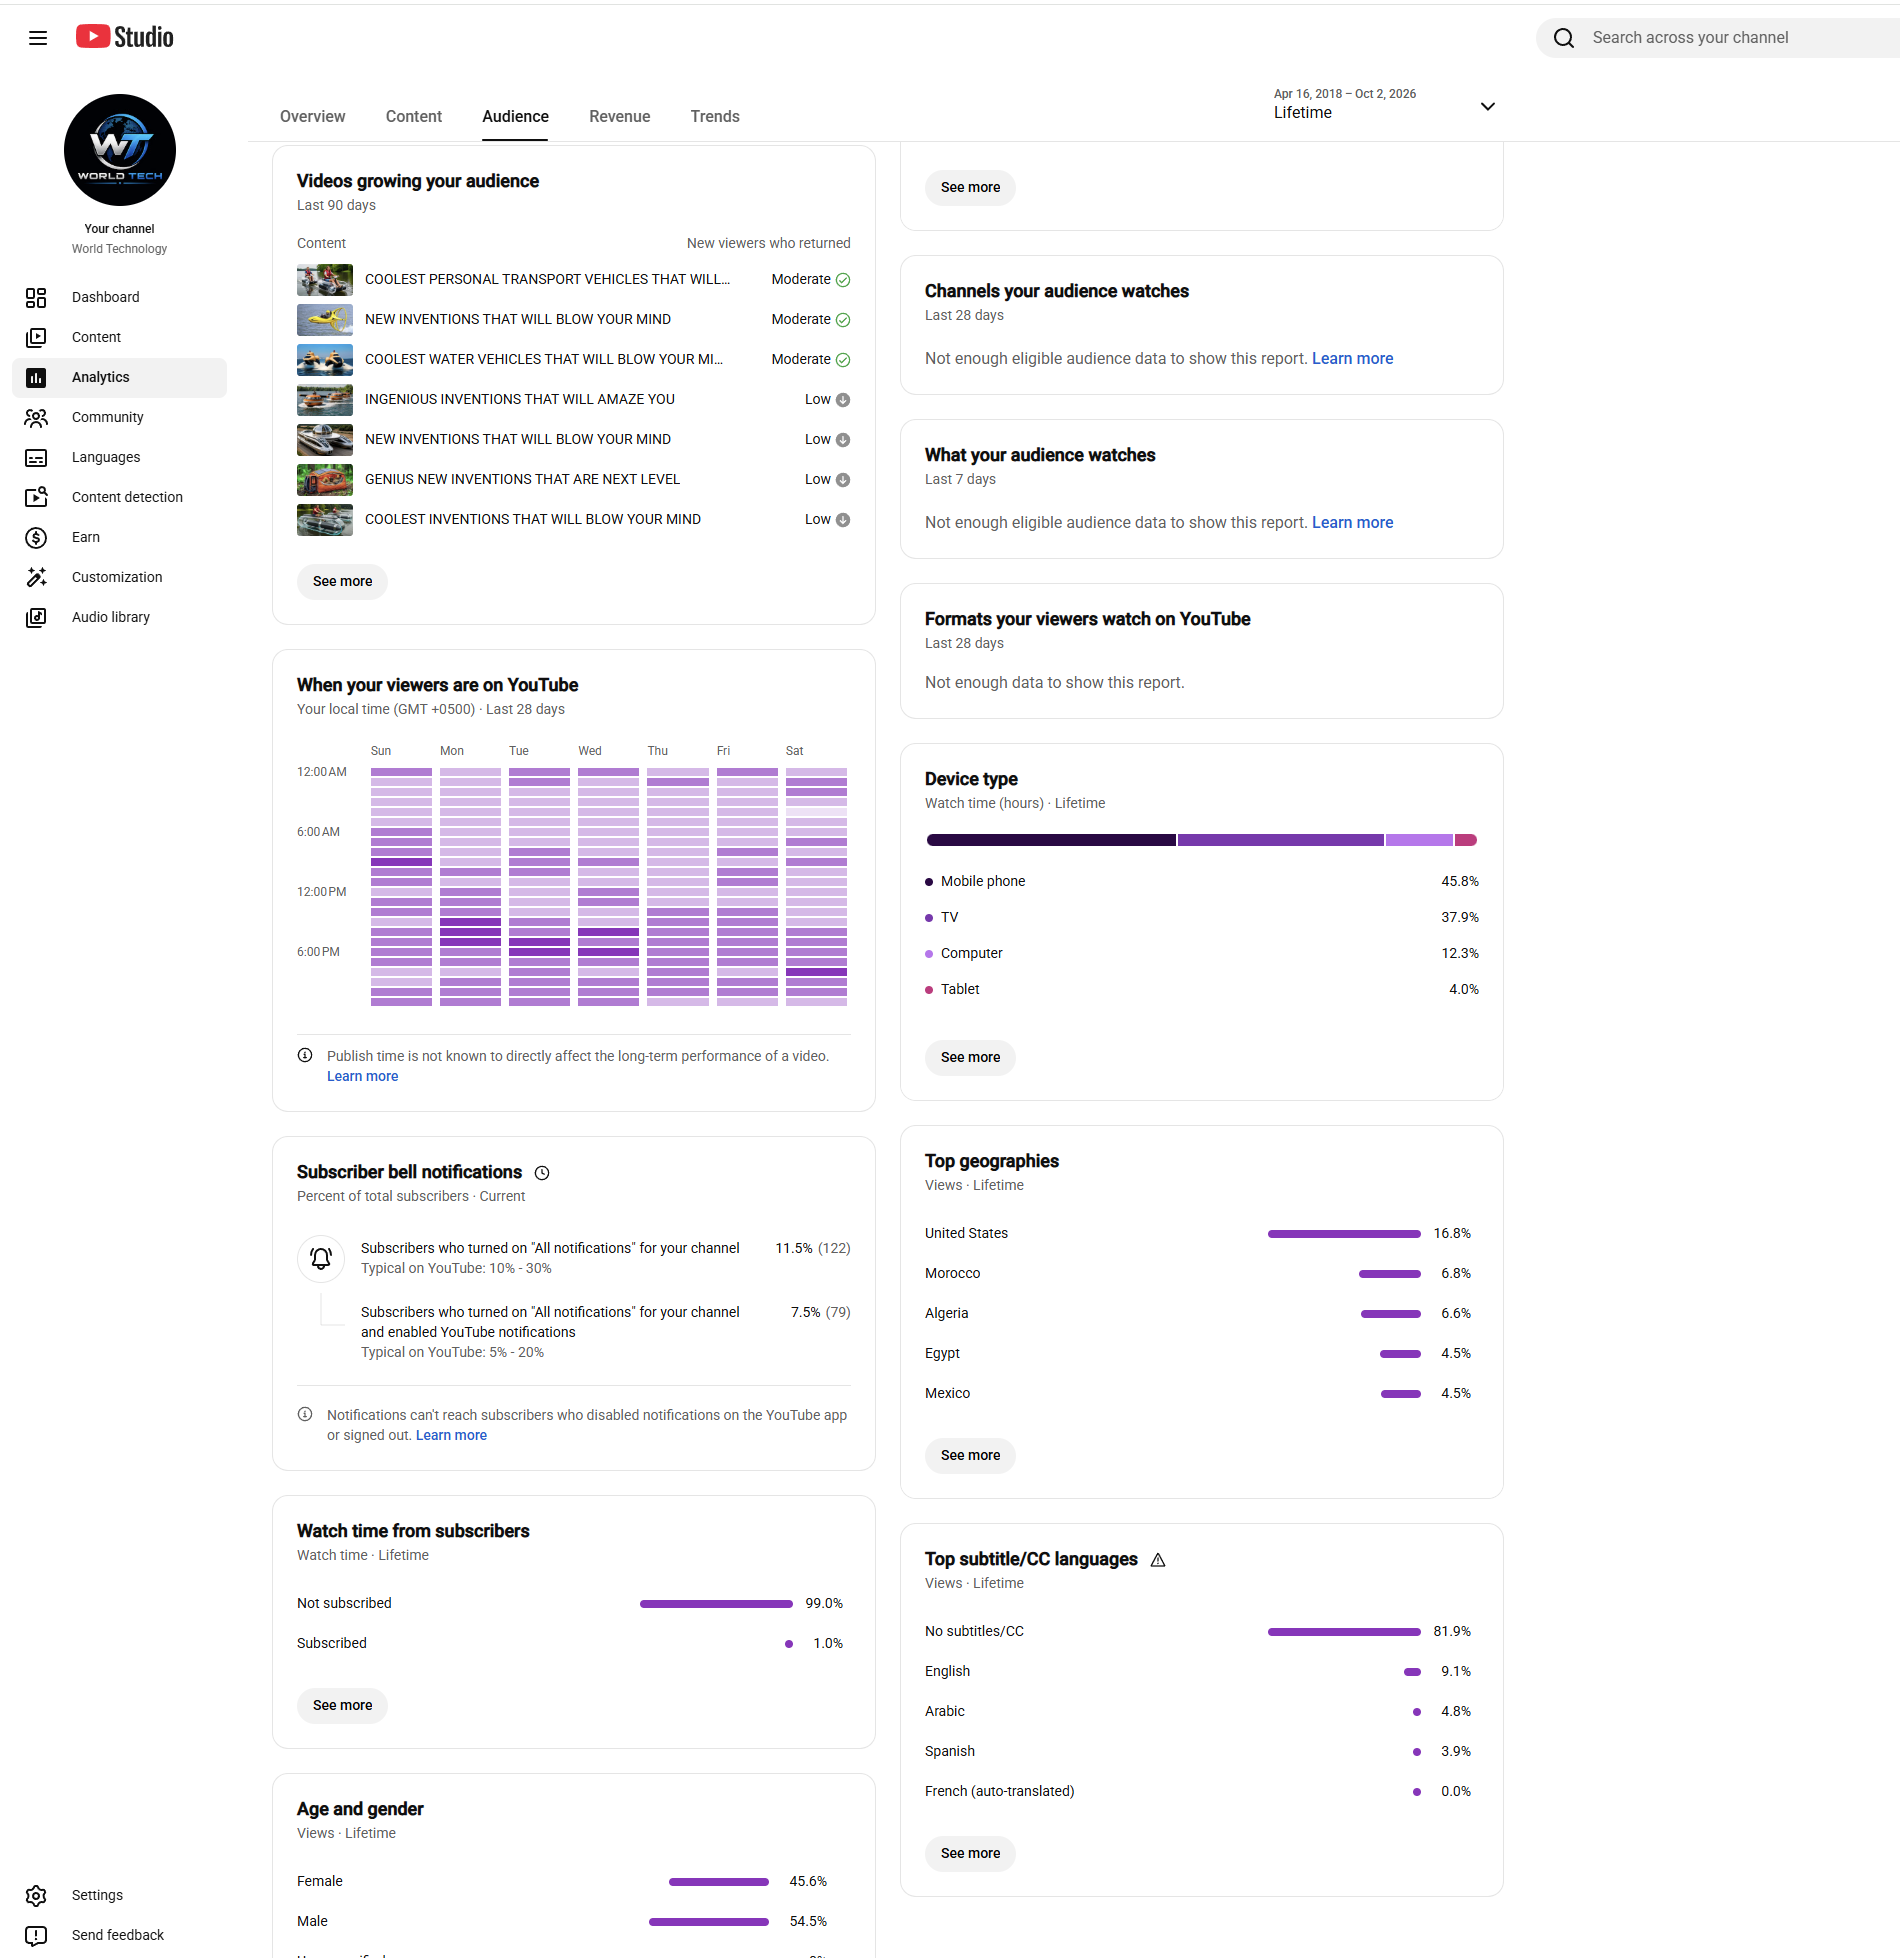Click the Languages subtitles icon
This screenshot has width=1900, height=1958.
(36, 457)
